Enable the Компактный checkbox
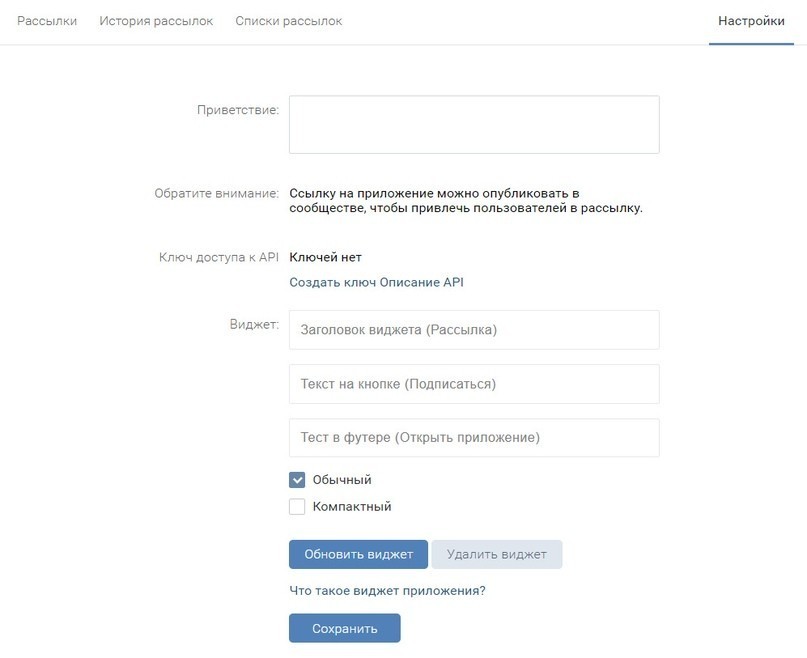 point(297,507)
